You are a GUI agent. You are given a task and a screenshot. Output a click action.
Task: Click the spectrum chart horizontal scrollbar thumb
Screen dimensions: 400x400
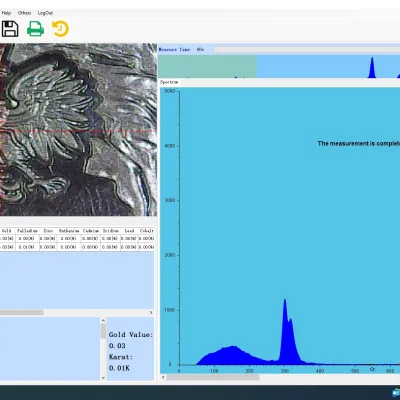pos(213,377)
